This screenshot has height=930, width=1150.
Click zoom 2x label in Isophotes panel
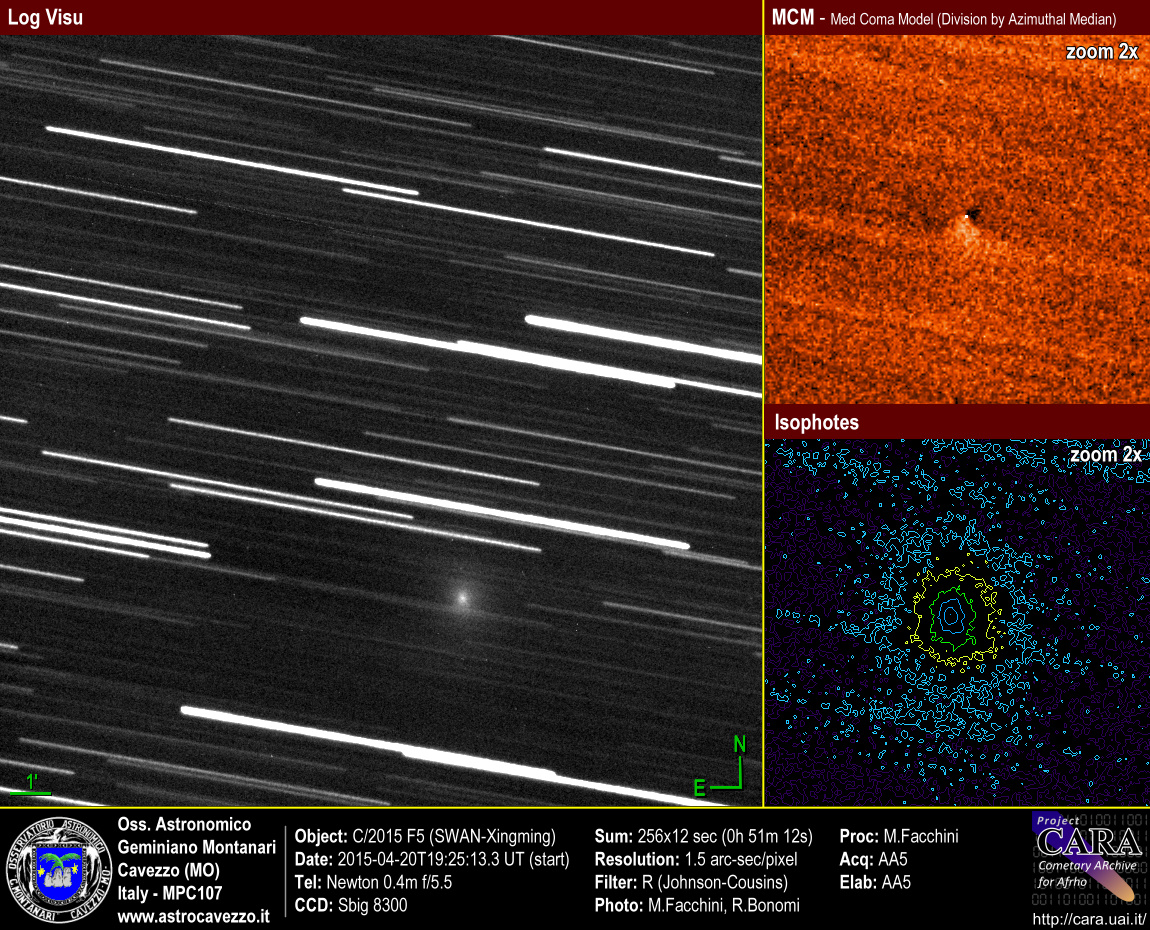click(1105, 455)
